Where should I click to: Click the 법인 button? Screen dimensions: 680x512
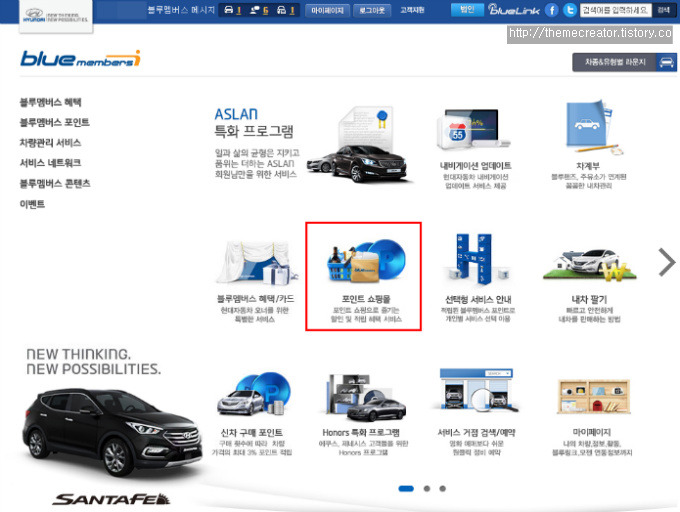467,10
